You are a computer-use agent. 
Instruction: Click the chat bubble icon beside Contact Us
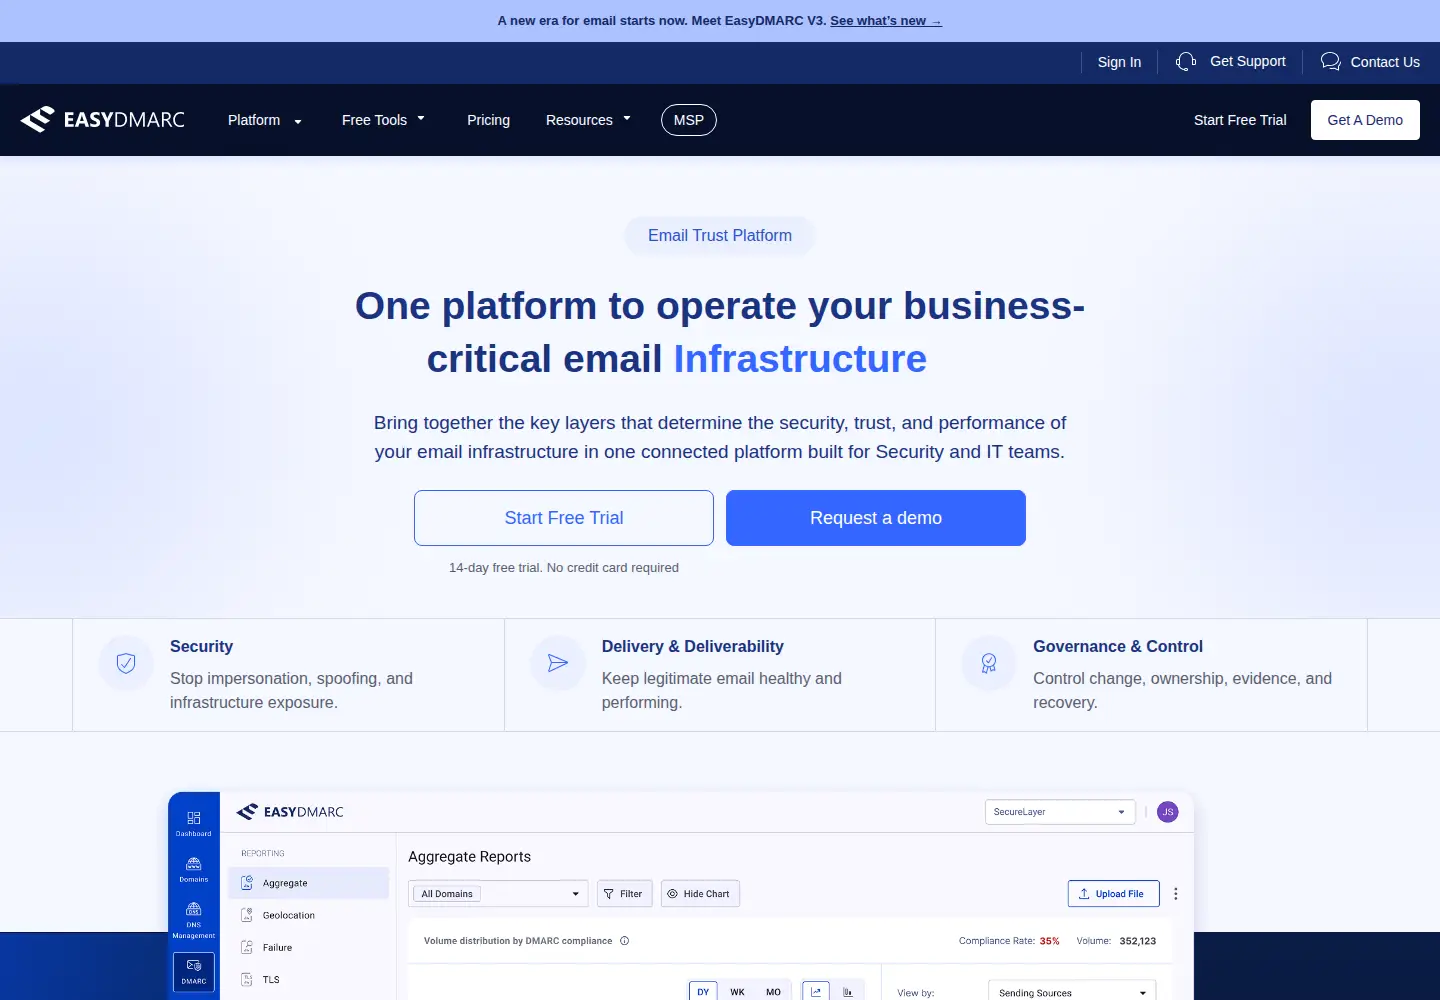(1330, 62)
